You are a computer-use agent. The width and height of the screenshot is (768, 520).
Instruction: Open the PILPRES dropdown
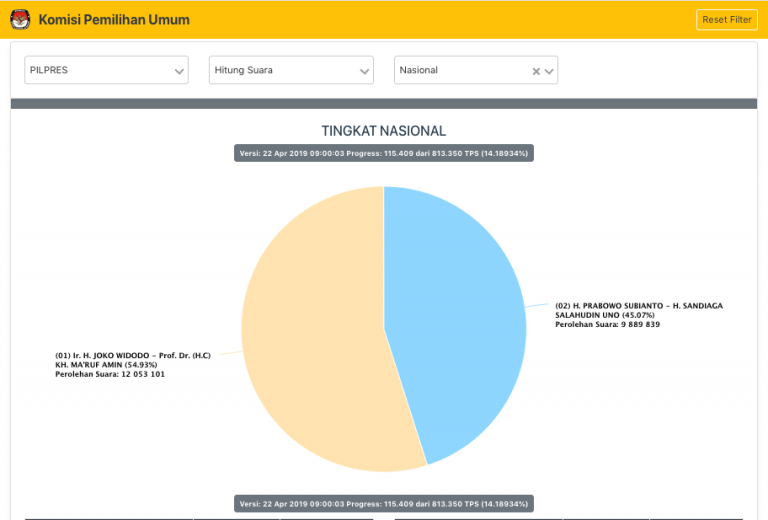tap(106, 70)
